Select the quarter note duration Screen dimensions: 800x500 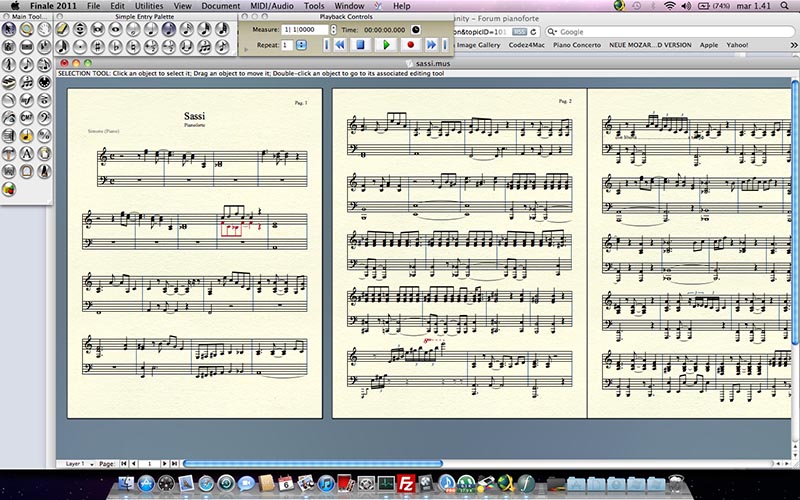151,29
